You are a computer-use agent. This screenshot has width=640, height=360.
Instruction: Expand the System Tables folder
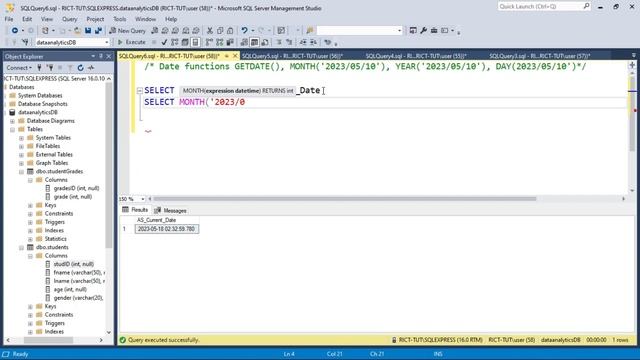point(21,138)
